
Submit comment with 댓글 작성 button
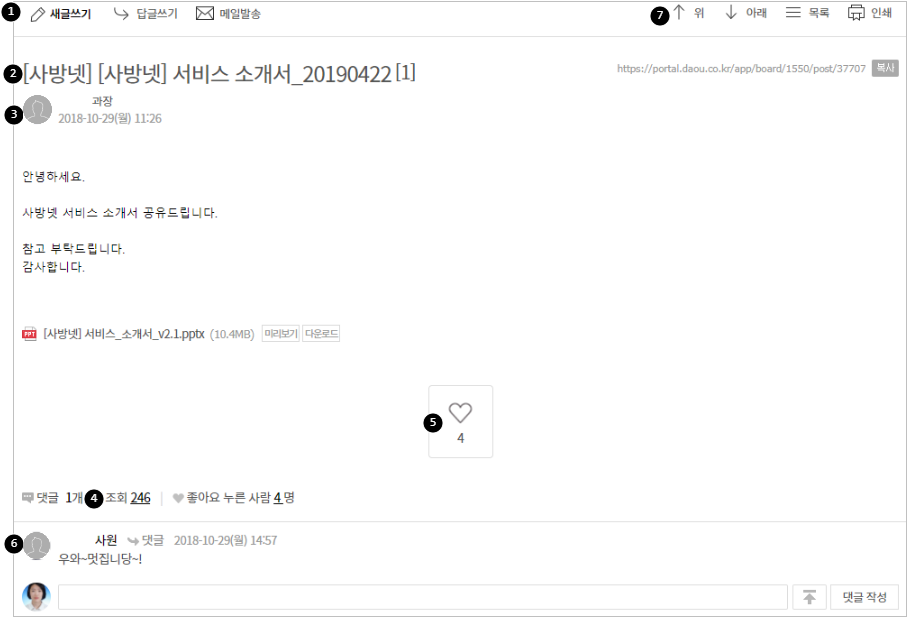(865, 597)
